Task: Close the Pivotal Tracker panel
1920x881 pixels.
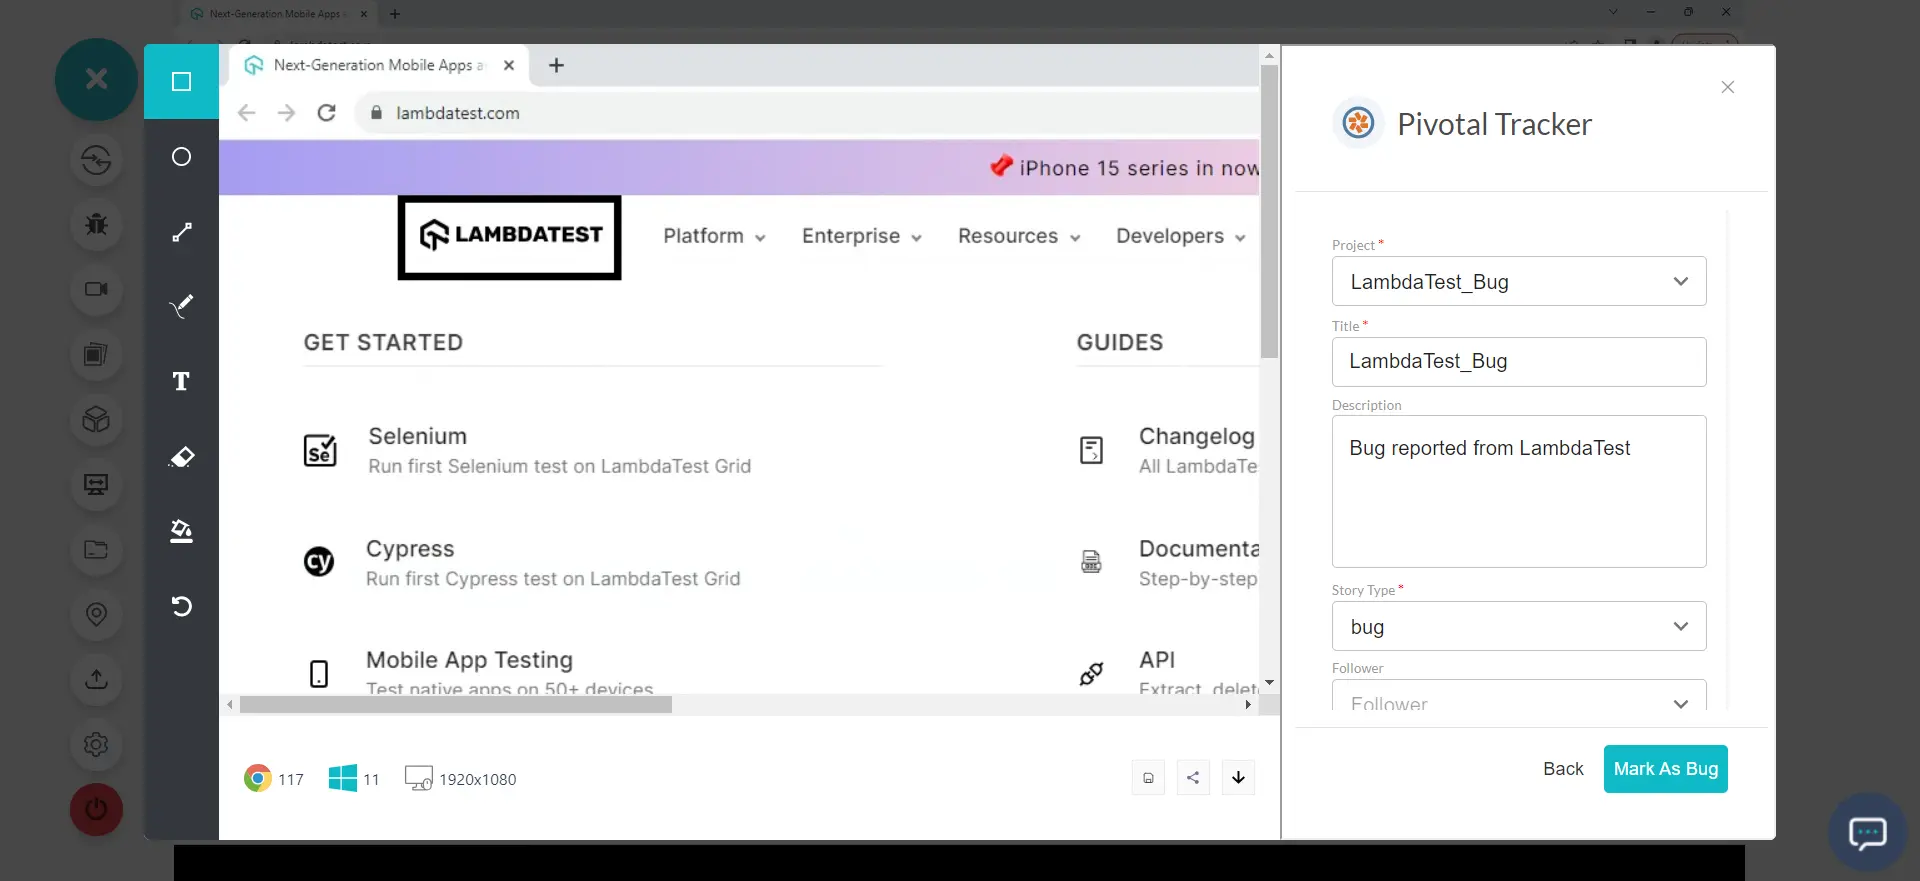Action: coord(1727,87)
